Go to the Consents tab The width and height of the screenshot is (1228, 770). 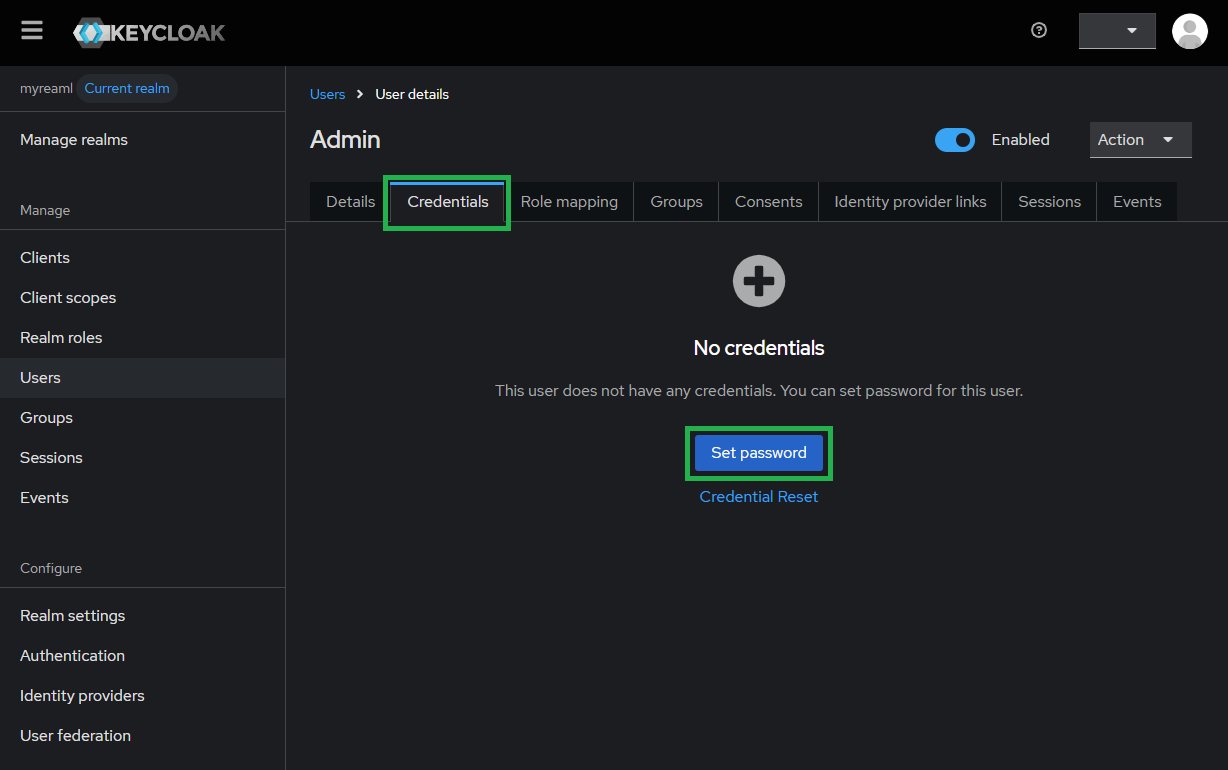click(768, 202)
